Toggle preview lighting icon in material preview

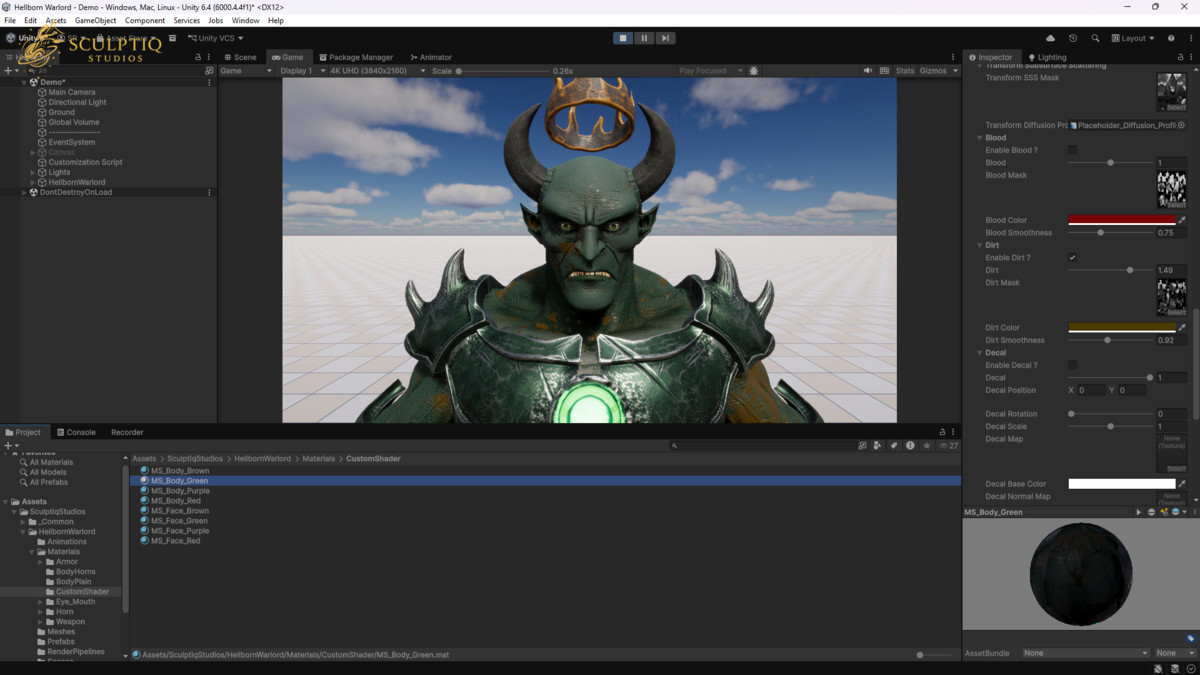click(x=1164, y=512)
